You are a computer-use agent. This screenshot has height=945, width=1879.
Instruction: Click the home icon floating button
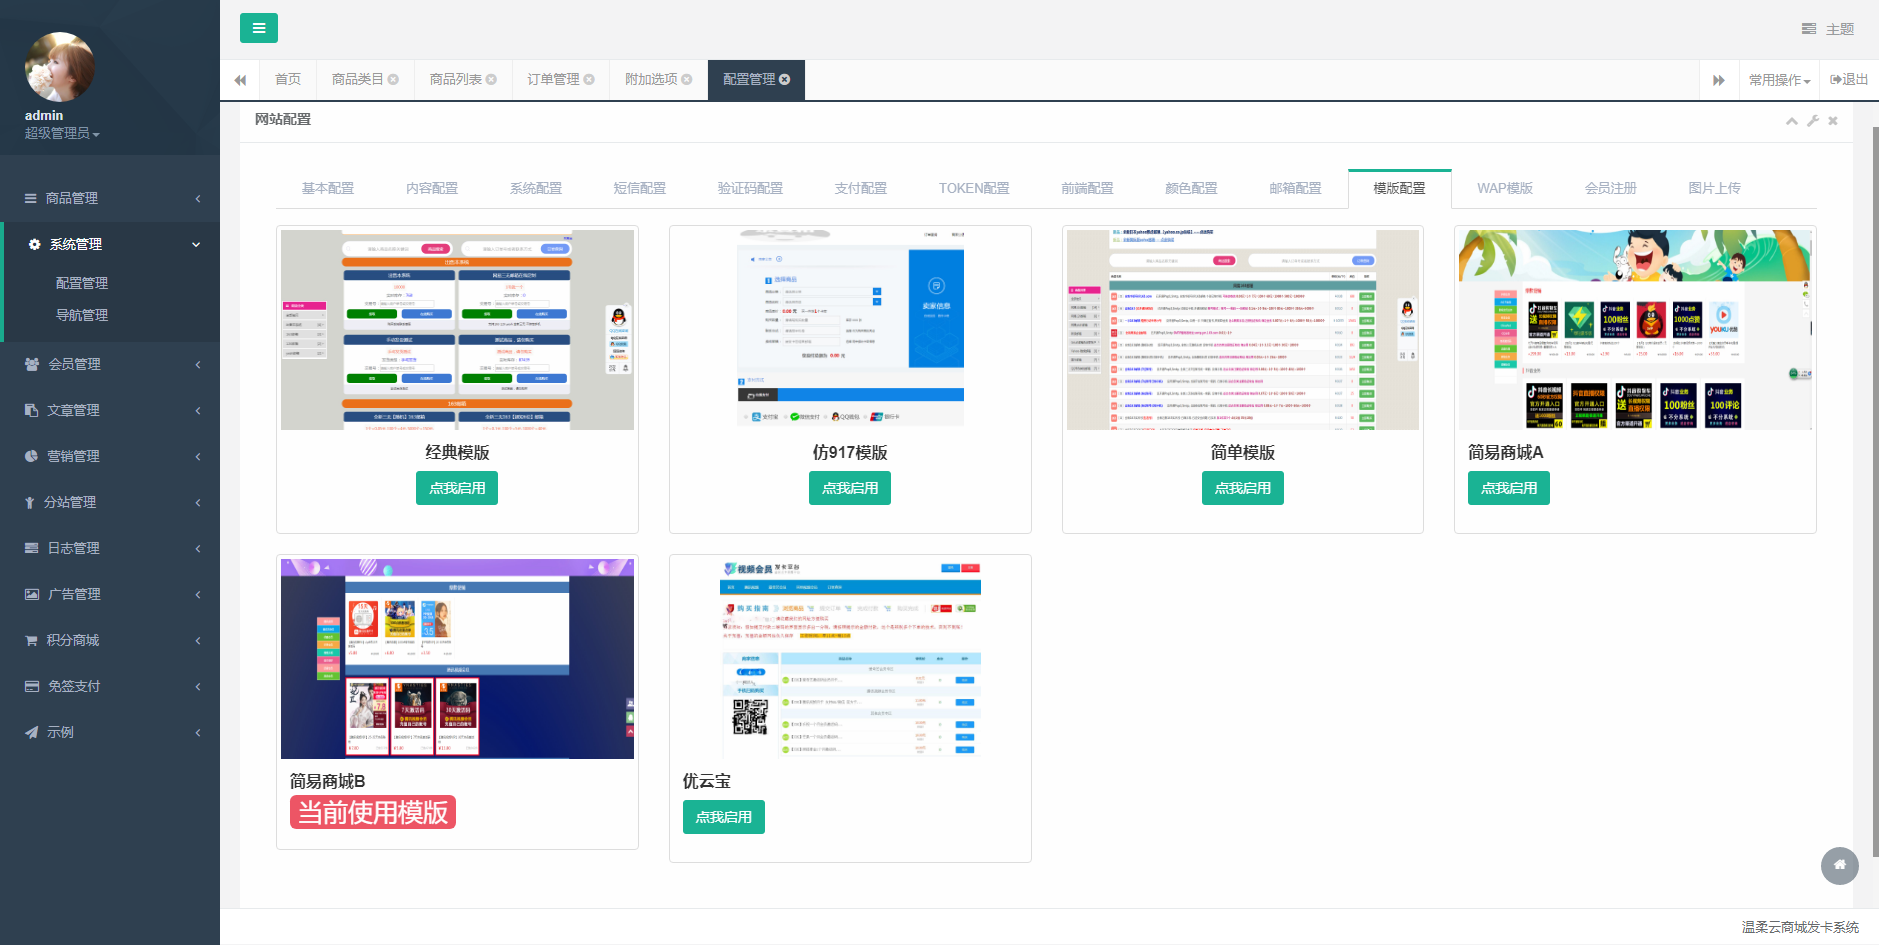point(1839,865)
